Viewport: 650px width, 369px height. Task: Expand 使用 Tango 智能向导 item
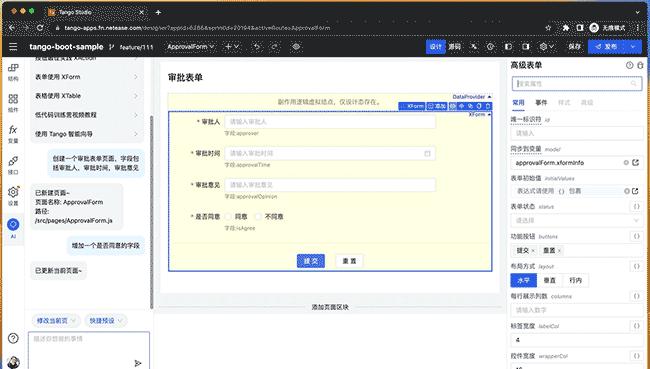(87, 134)
